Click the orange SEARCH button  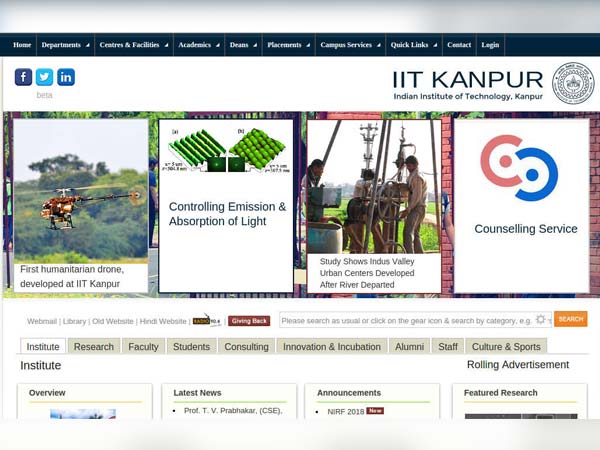coord(571,319)
